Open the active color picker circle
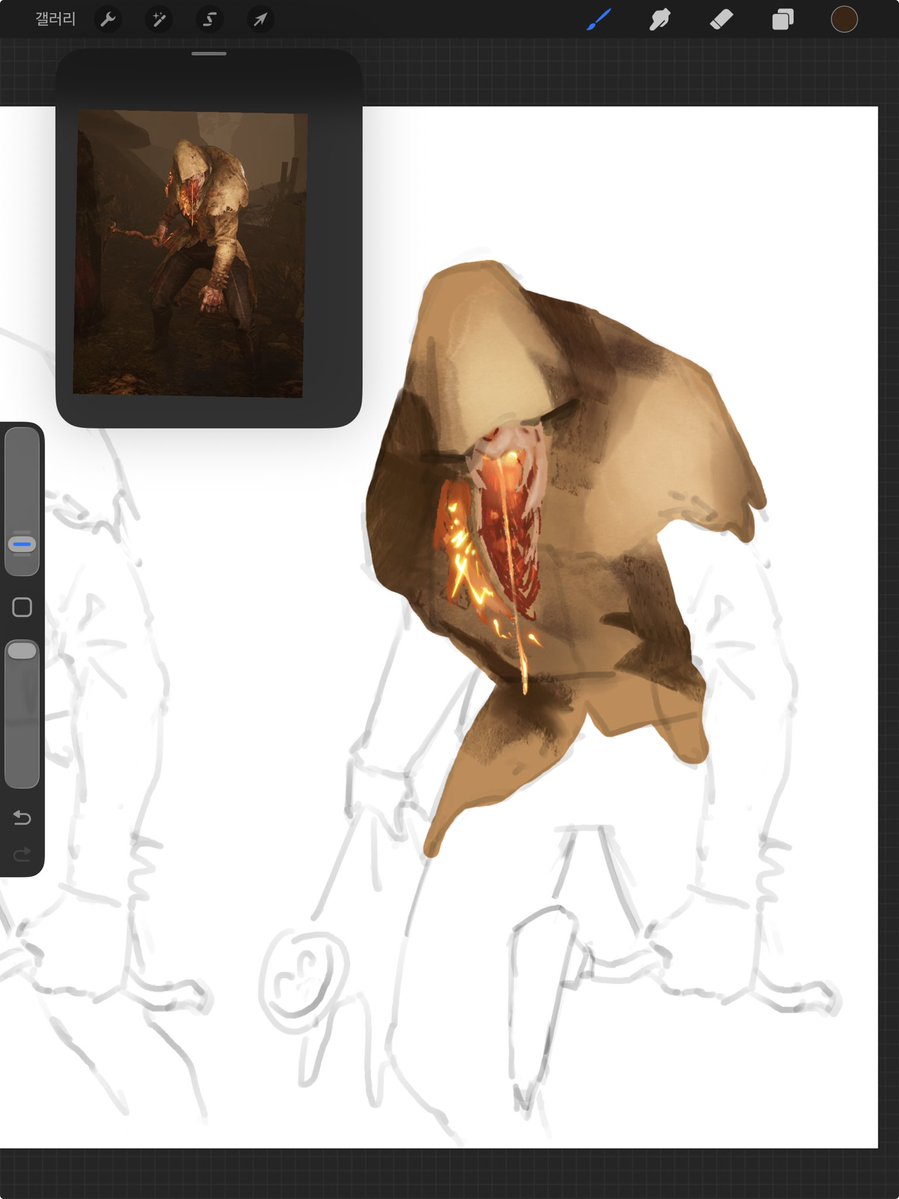 (x=844, y=19)
